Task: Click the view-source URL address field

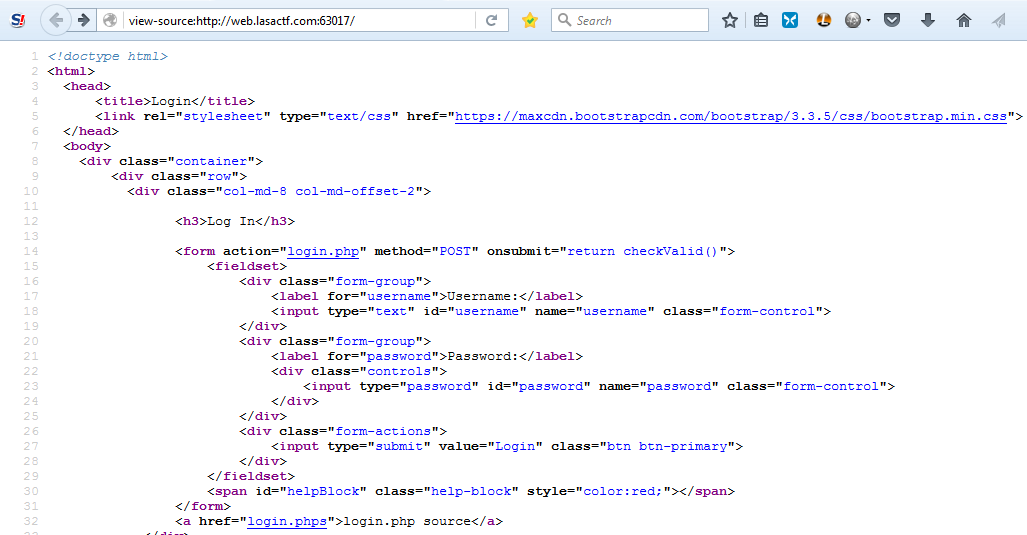Action: coord(300,20)
